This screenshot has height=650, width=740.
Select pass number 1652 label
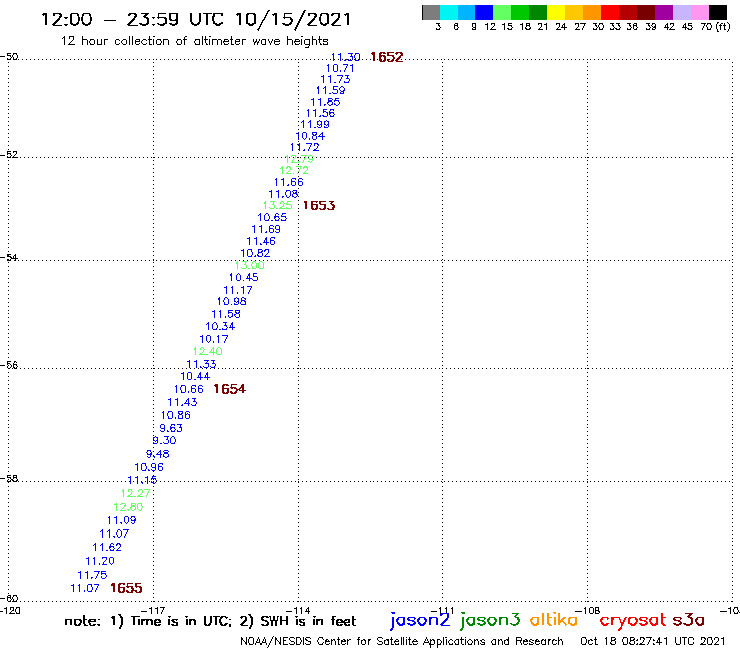(x=387, y=57)
